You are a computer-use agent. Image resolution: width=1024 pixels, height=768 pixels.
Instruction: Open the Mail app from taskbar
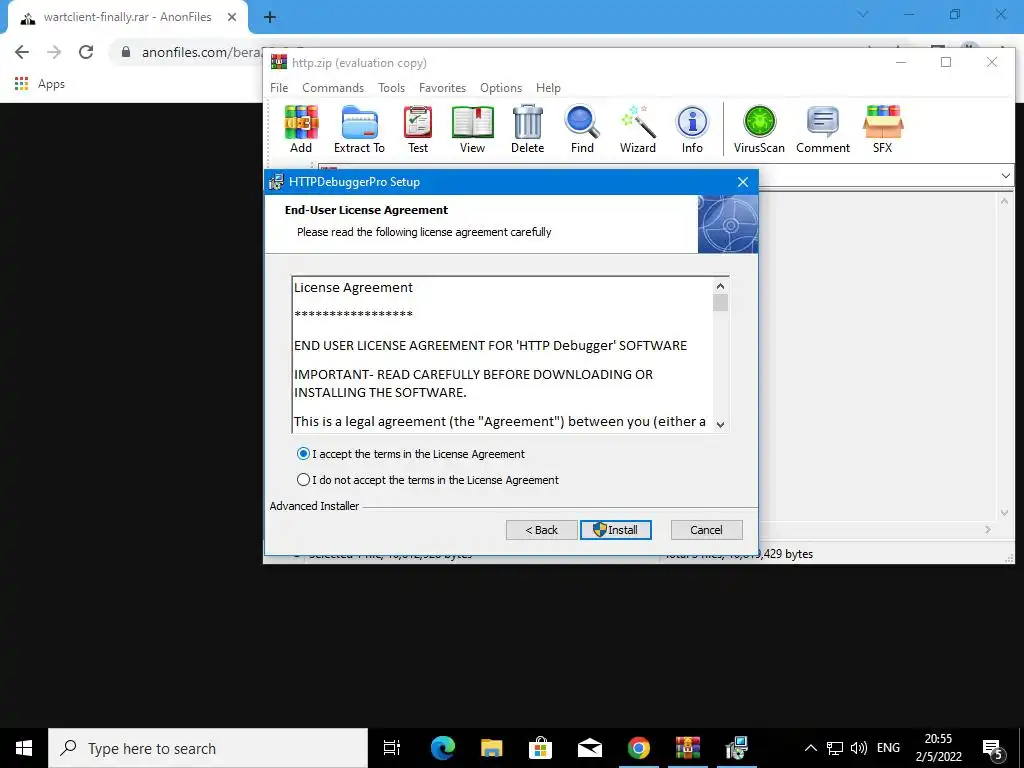[x=590, y=748]
